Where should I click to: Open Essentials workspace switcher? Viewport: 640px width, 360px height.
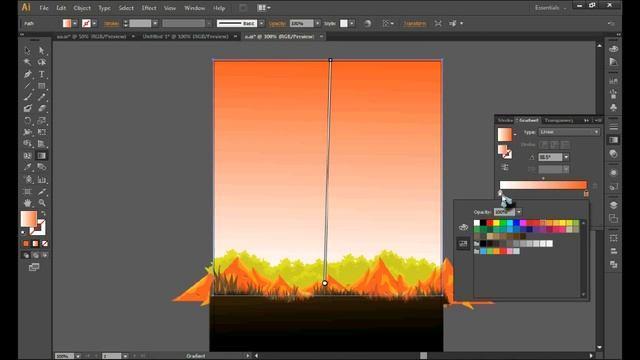click(x=551, y=8)
